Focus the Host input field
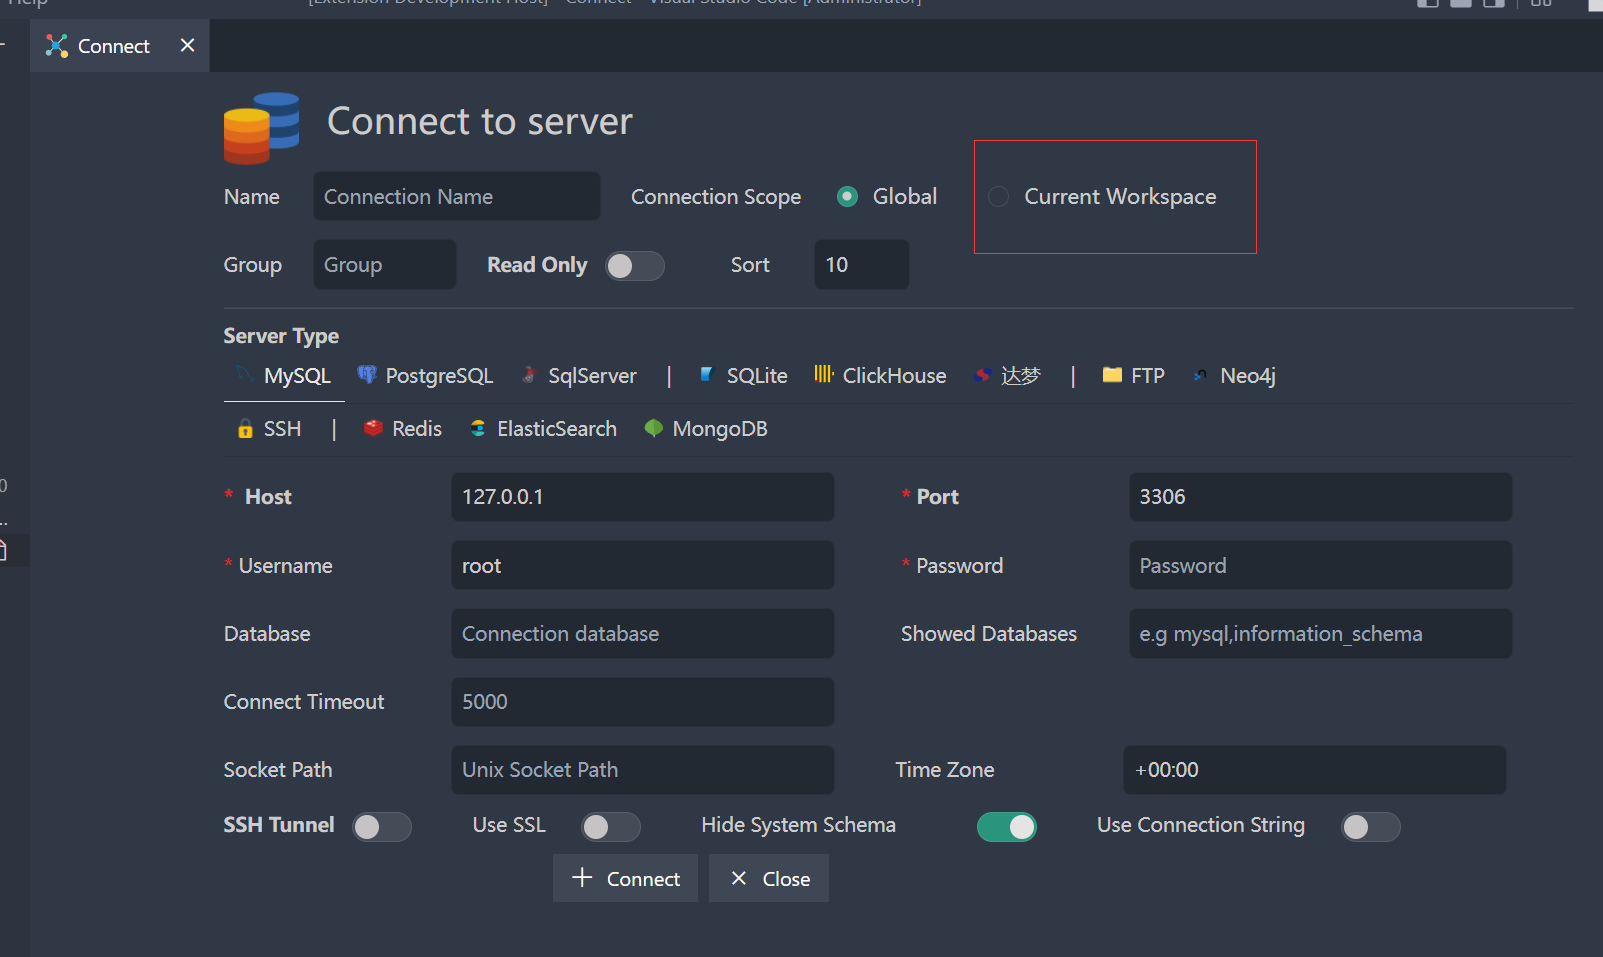Viewport: 1603px width, 957px height. (x=642, y=497)
